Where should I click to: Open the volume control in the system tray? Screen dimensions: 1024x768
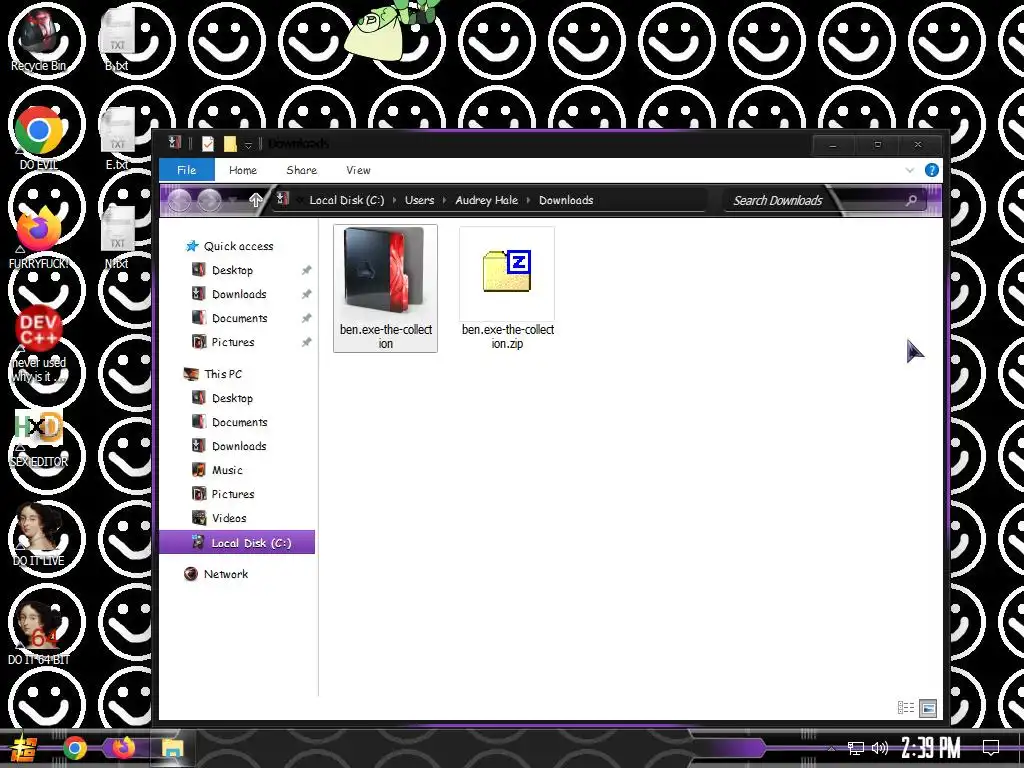[x=880, y=748]
